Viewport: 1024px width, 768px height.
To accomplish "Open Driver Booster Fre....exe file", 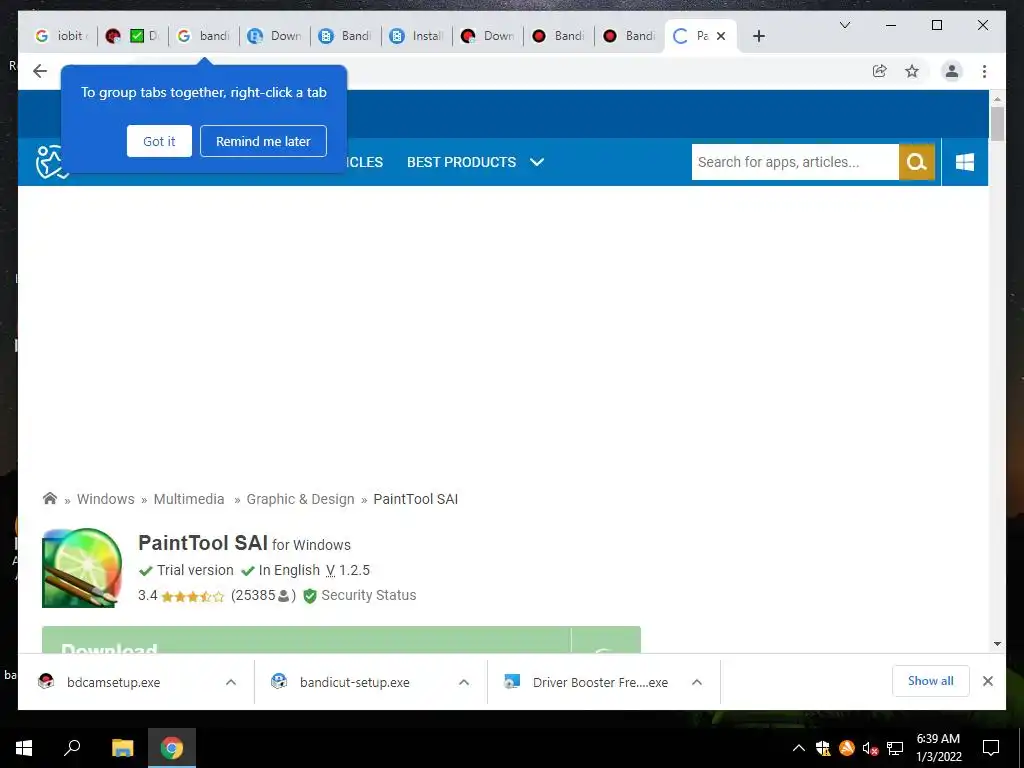I will [x=600, y=682].
